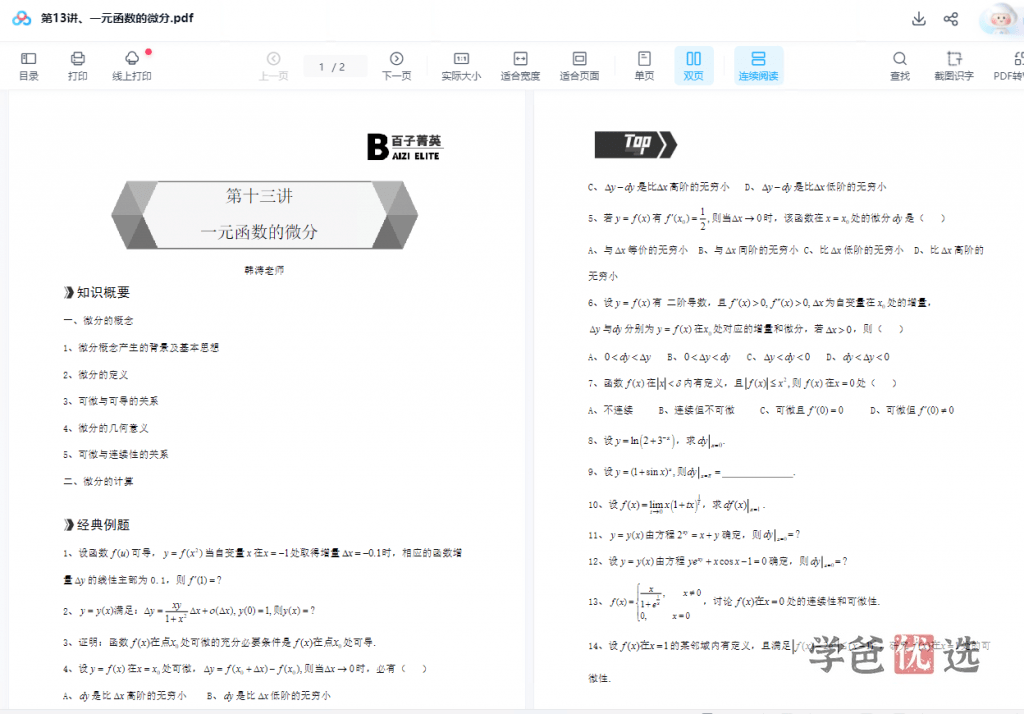
Task: Click the line 1、微分概念产生的背景及基本思想
Action: pyautogui.click(x=141, y=348)
